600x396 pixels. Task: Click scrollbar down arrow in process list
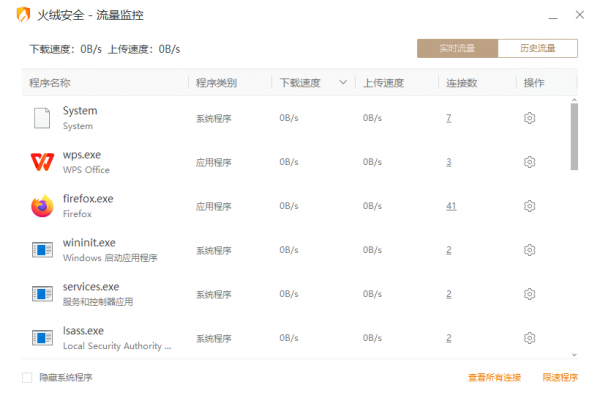(574, 355)
